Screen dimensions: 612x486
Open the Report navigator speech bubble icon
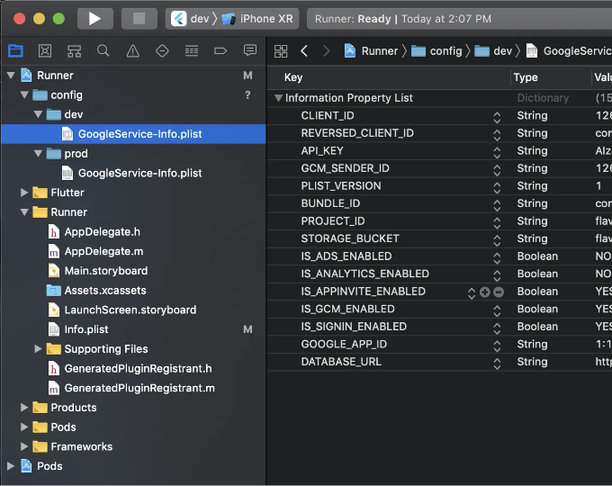(250, 50)
